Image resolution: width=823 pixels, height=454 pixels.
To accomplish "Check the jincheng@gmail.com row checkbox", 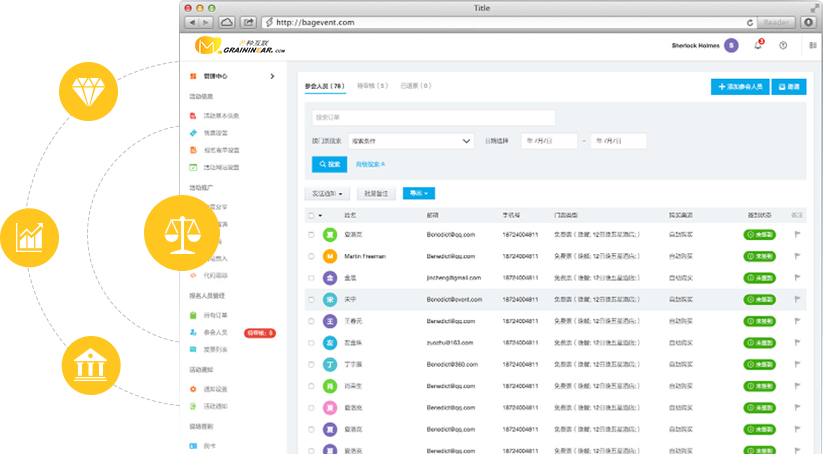I will pyautogui.click(x=311, y=278).
